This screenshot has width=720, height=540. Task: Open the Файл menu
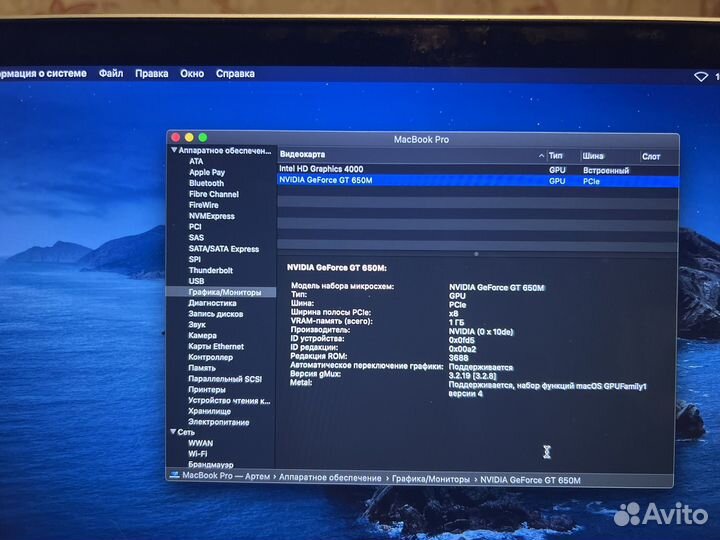pyautogui.click(x=111, y=73)
